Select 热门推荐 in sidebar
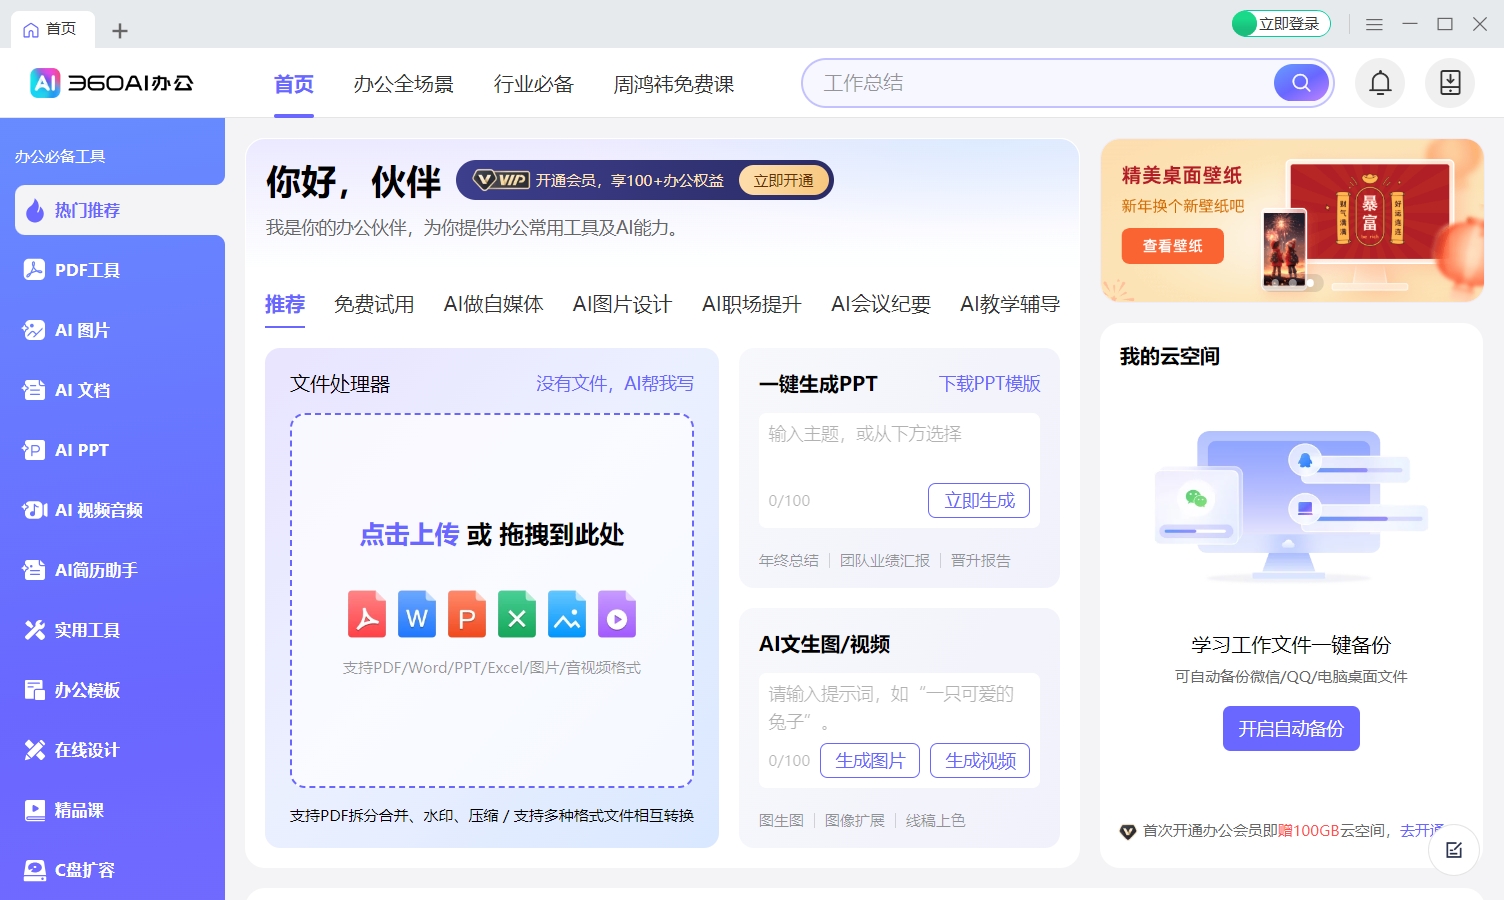The width and height of the screenshot is (1504, 900). pyautogui.click(x=120, y=210)
